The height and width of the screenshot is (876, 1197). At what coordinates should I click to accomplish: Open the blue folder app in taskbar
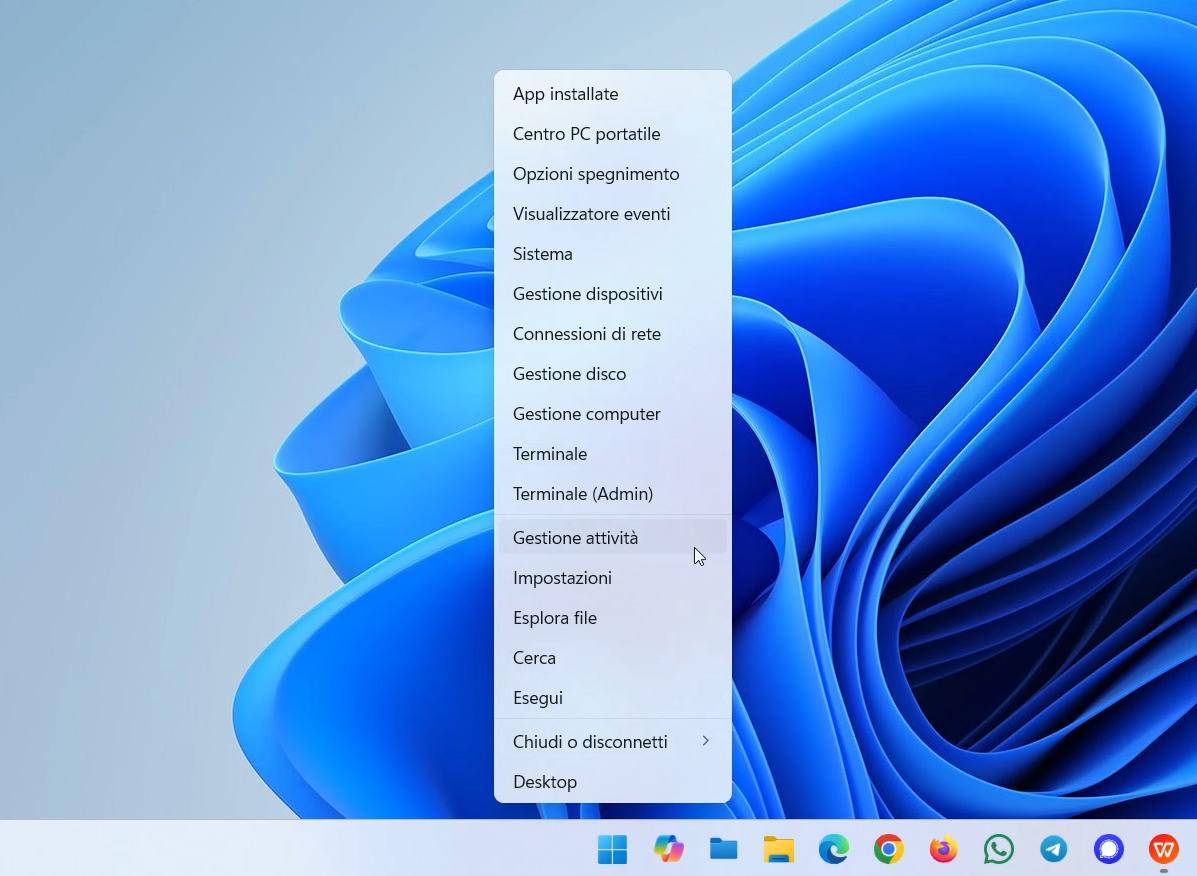coord(723,849)
